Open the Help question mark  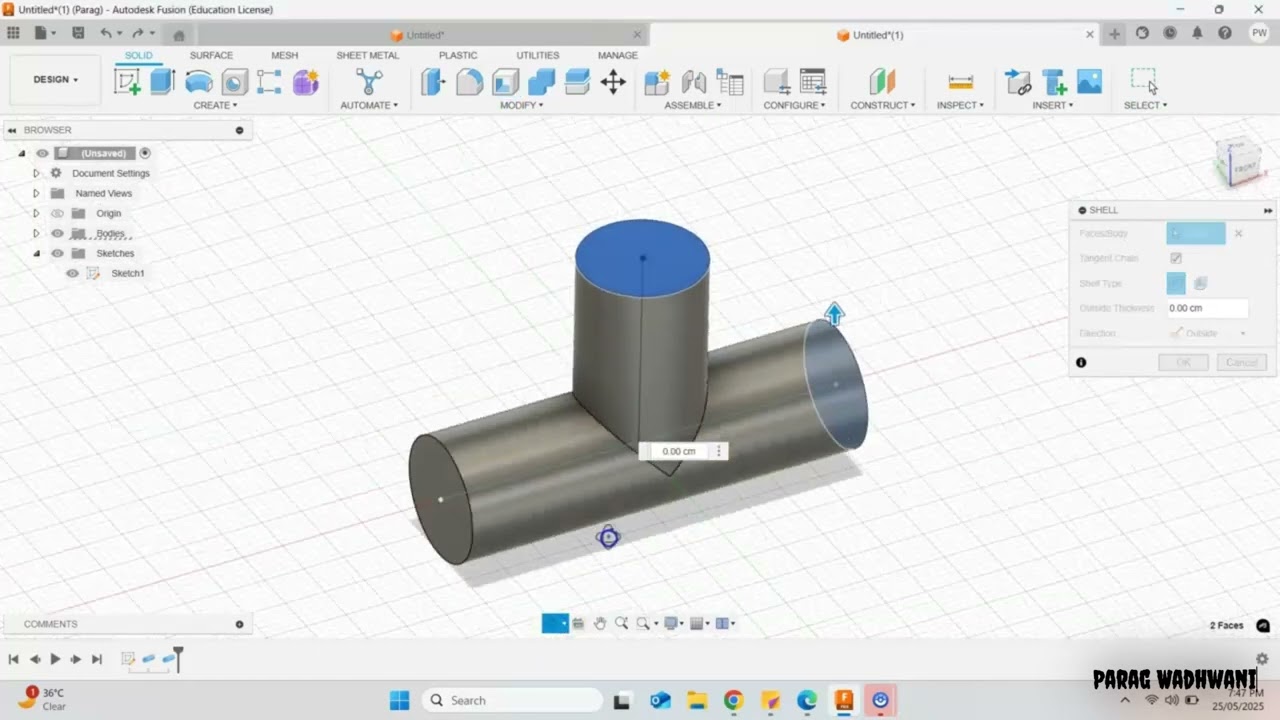tap(1225, 33)
